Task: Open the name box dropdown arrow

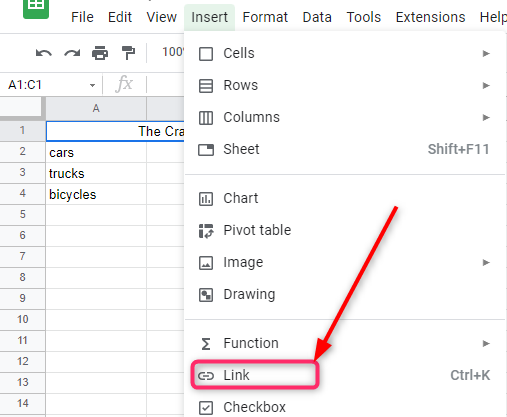Action: (x=92, y=85)
